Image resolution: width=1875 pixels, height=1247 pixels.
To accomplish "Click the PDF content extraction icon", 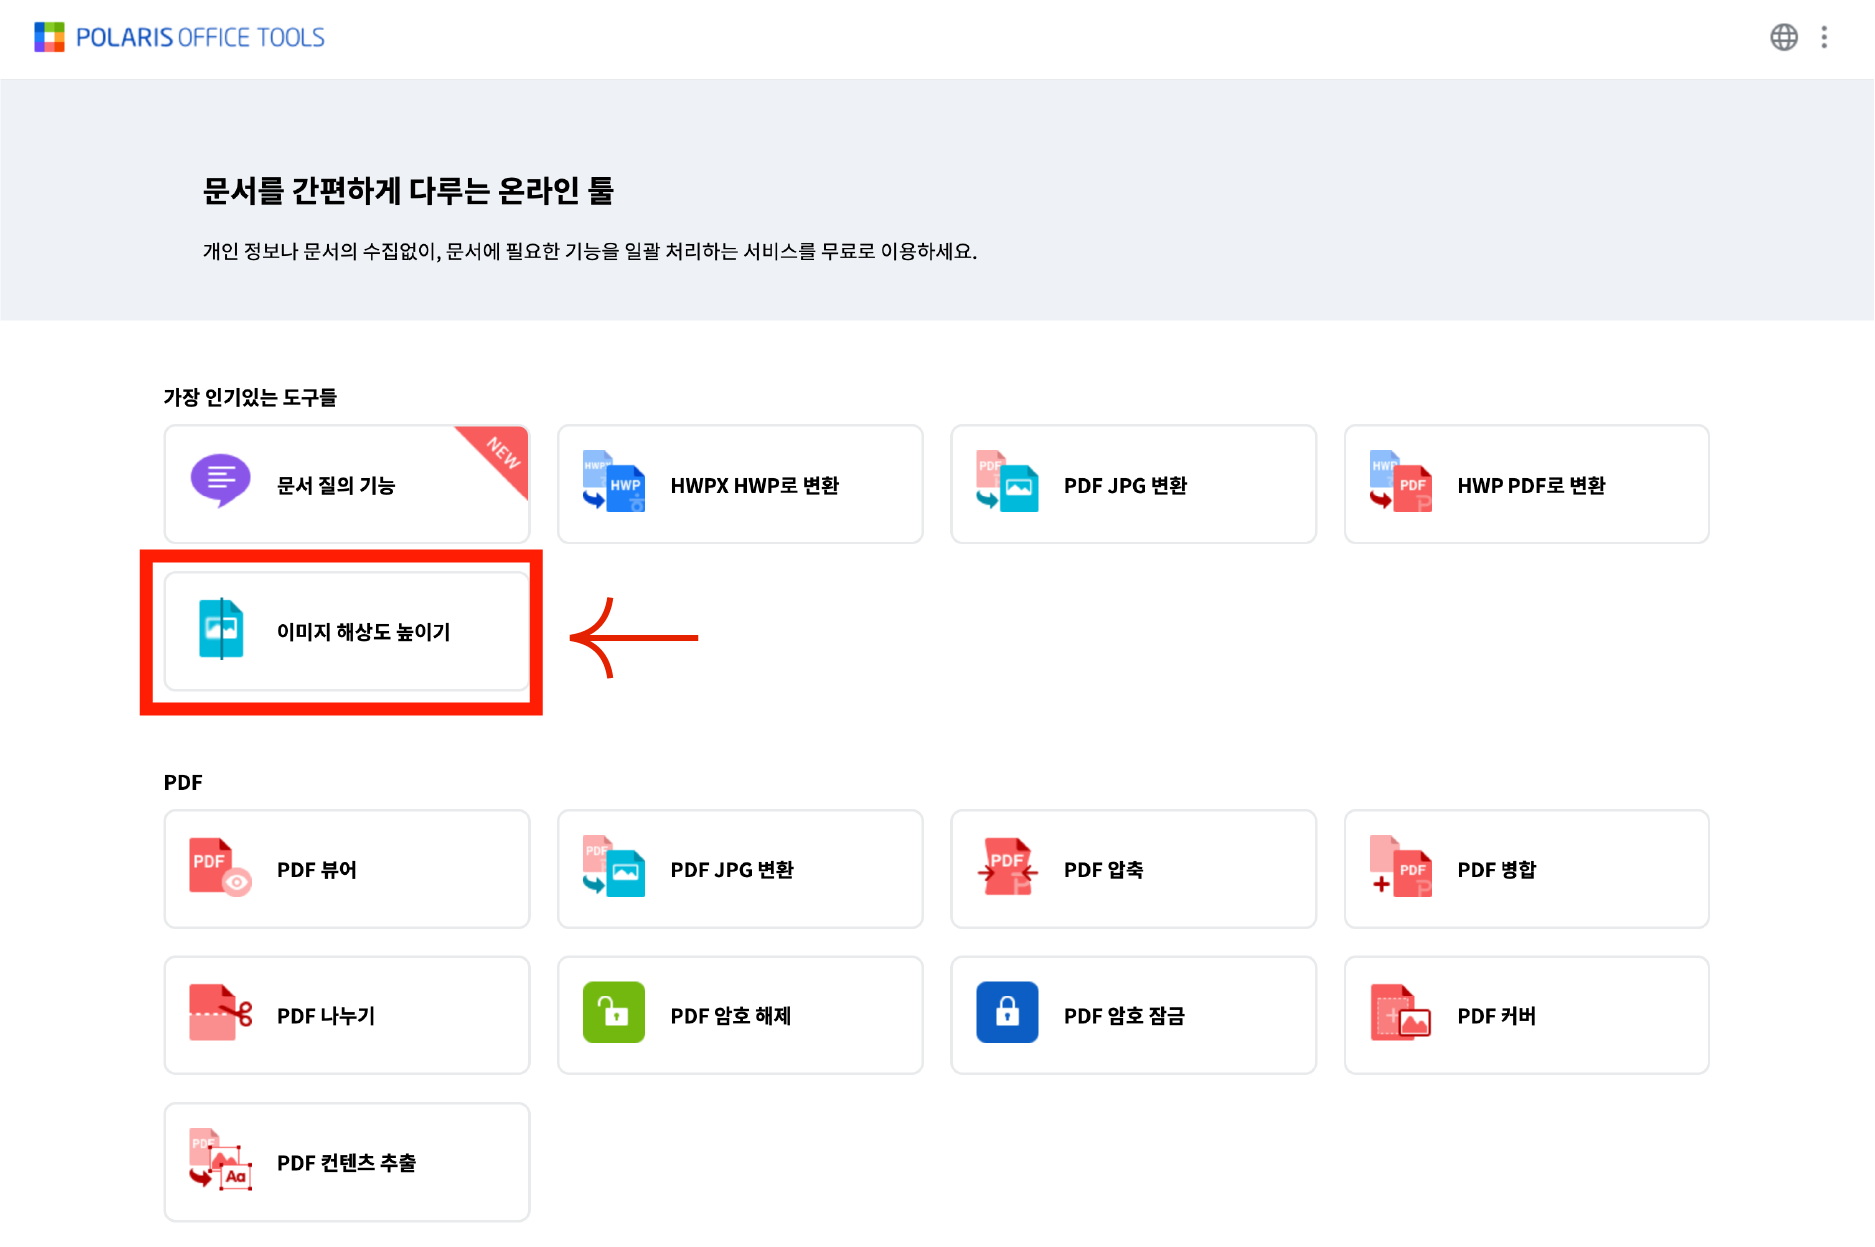I will tap(220, 1159).
